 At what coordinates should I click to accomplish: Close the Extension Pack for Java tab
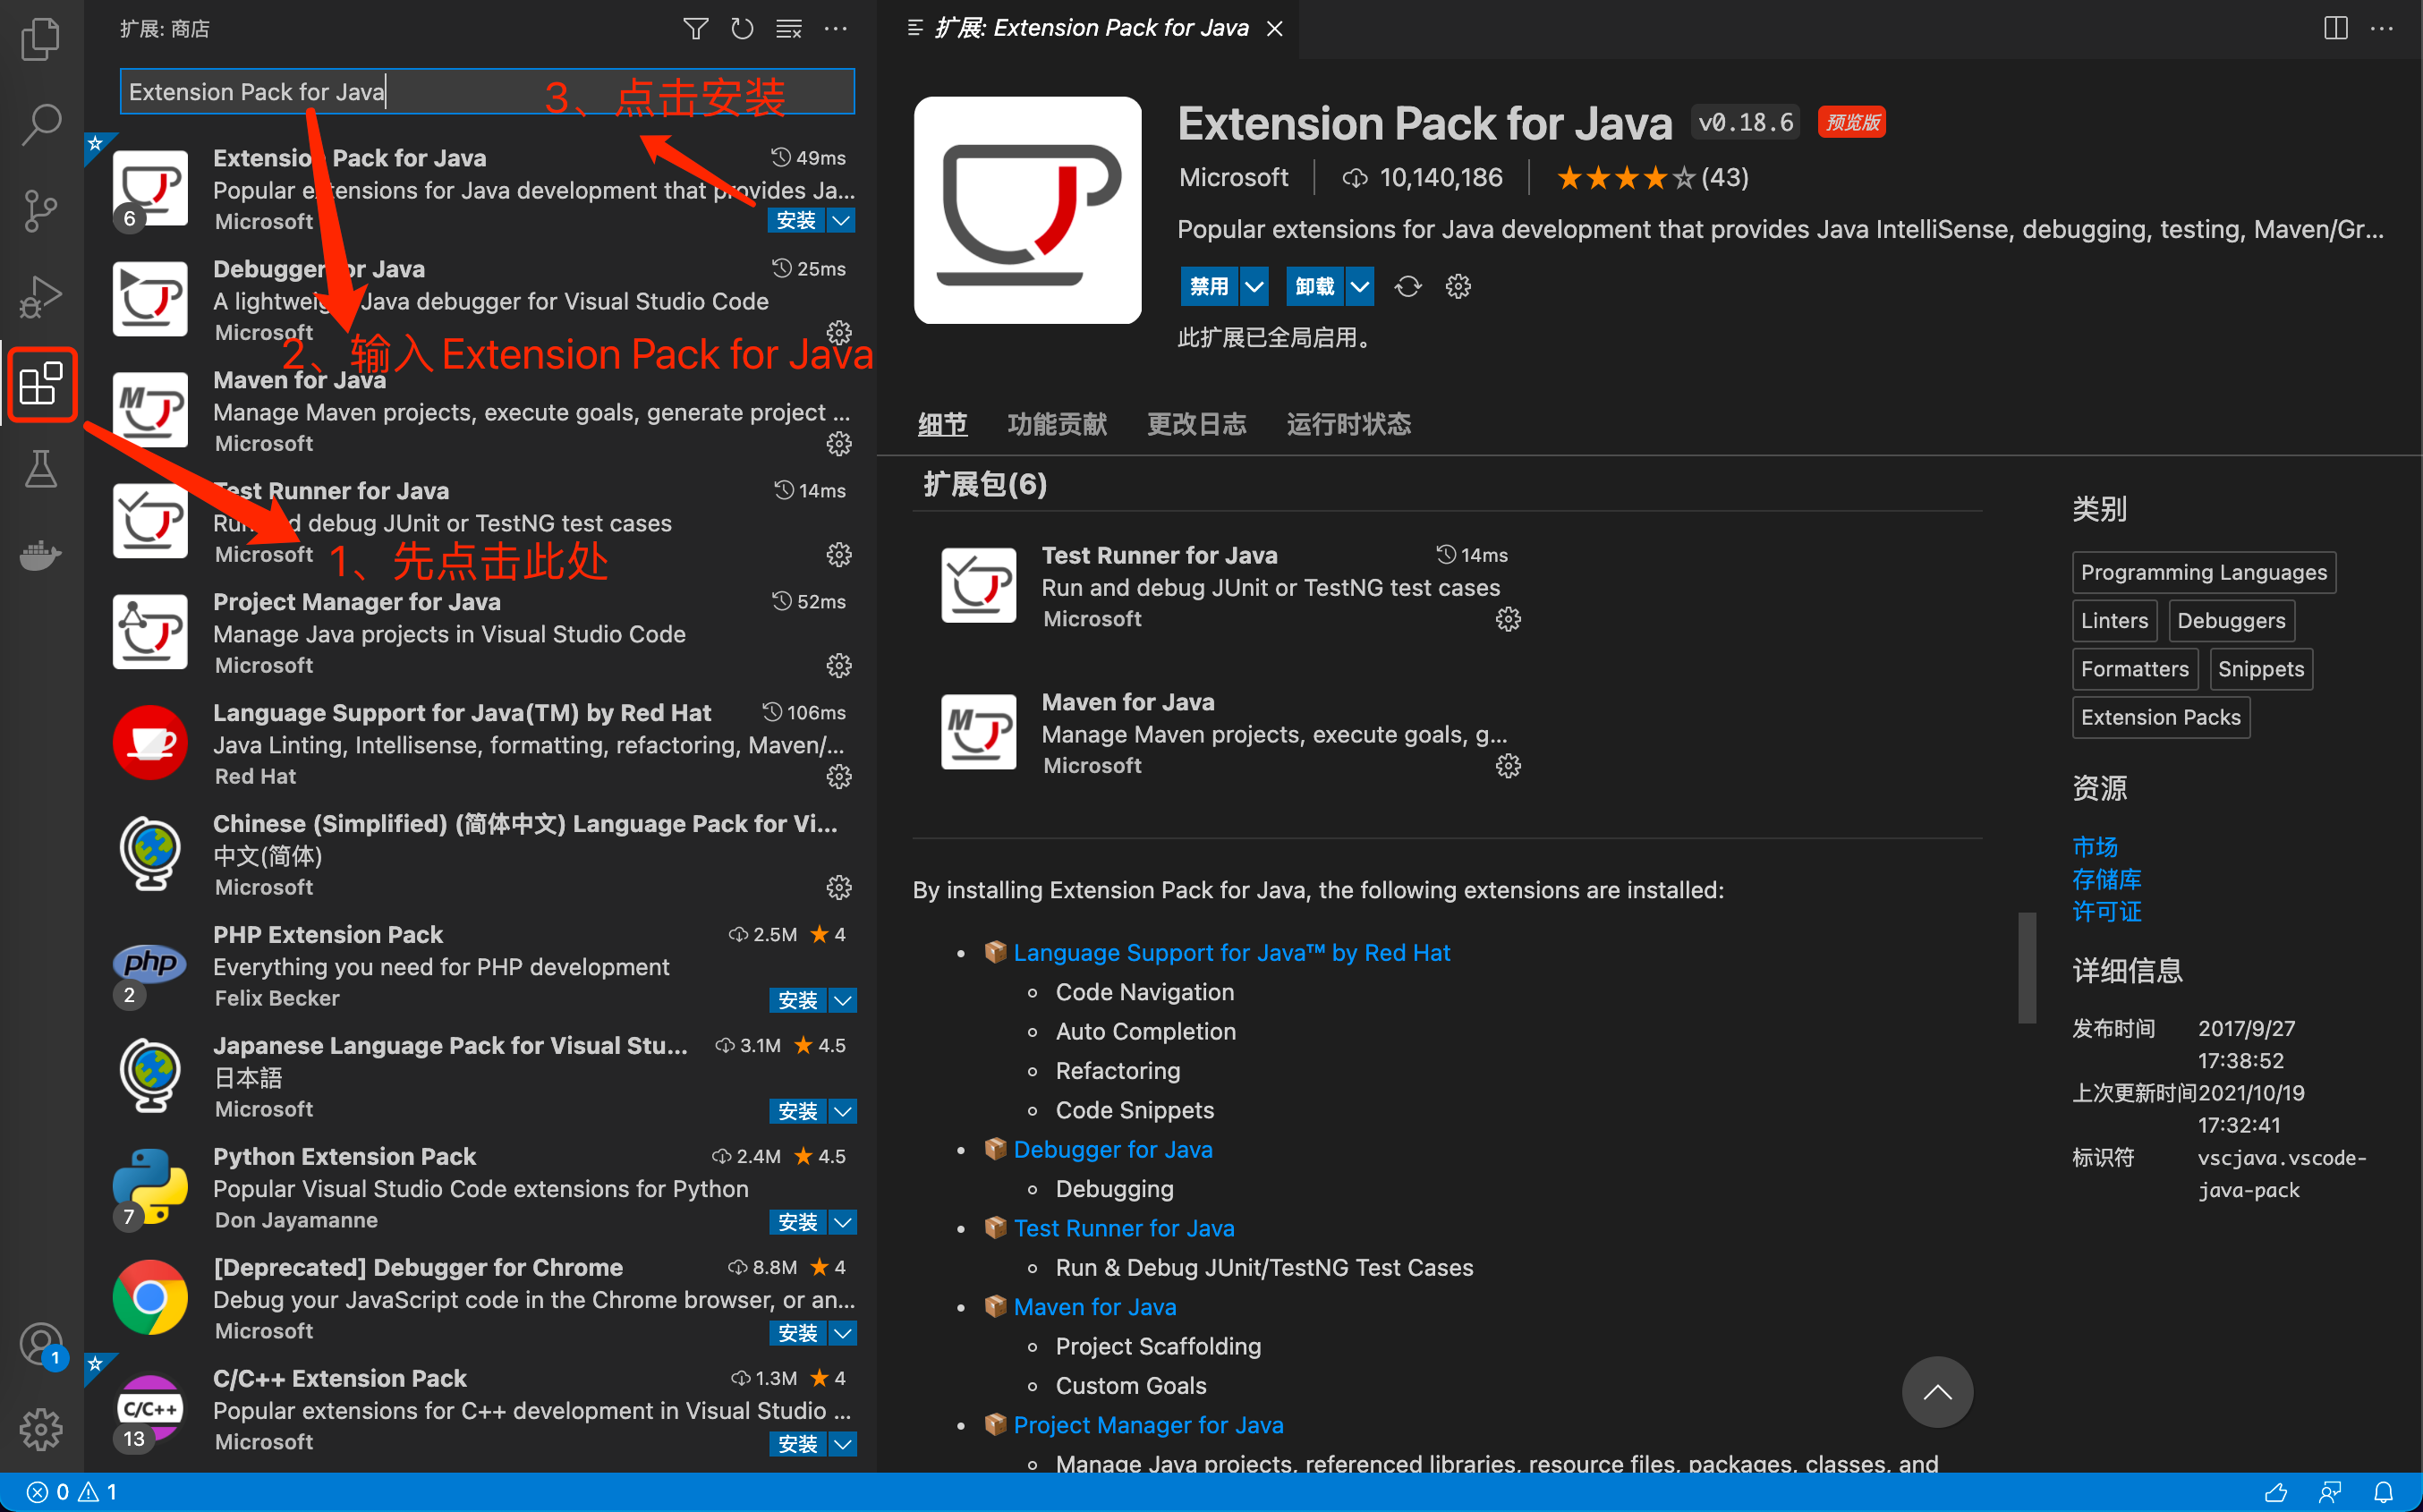[x=1274, y=28]
